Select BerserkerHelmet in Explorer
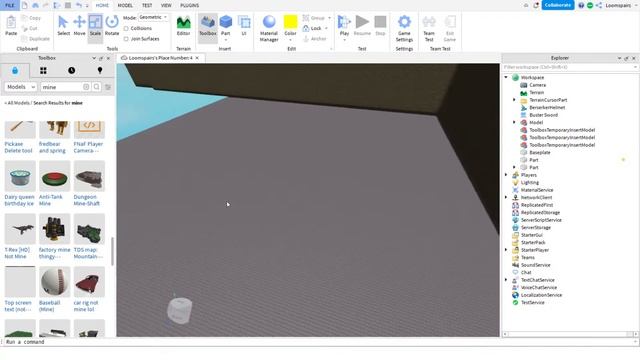640x360 pixels. tap(547, 107)
